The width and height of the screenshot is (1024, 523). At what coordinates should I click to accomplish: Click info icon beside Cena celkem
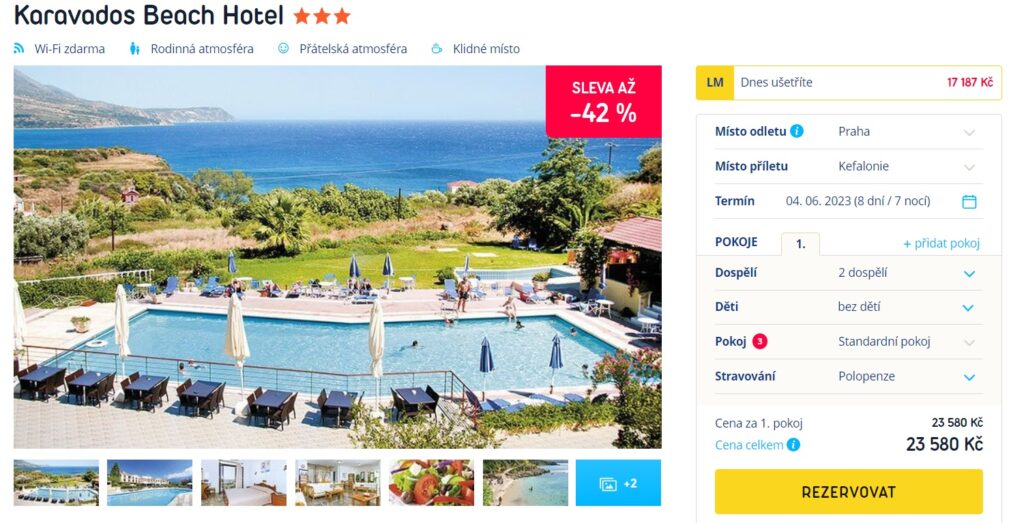(793, 445)
